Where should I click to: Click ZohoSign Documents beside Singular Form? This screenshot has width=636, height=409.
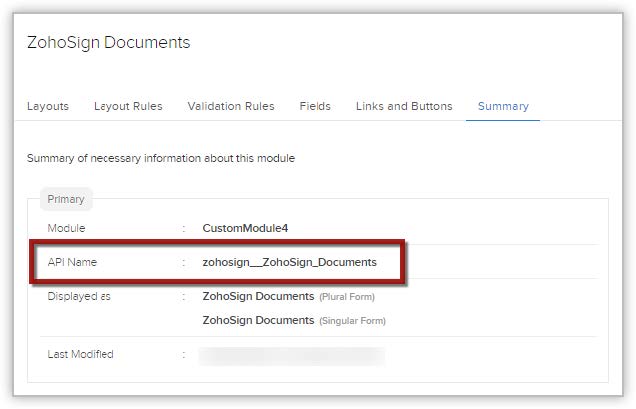point(258,320)
